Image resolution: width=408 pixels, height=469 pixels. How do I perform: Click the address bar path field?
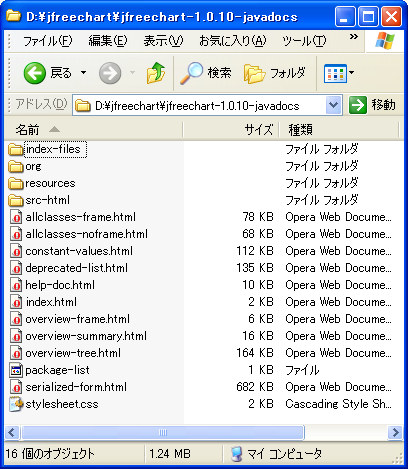tap(199, 106)
